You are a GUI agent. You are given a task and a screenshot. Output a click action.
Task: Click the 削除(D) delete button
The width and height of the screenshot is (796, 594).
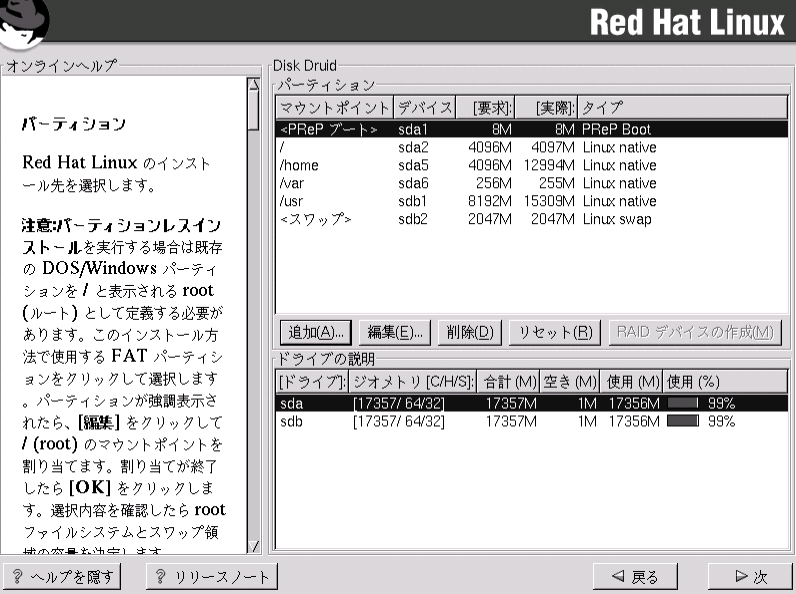[469, 332]
